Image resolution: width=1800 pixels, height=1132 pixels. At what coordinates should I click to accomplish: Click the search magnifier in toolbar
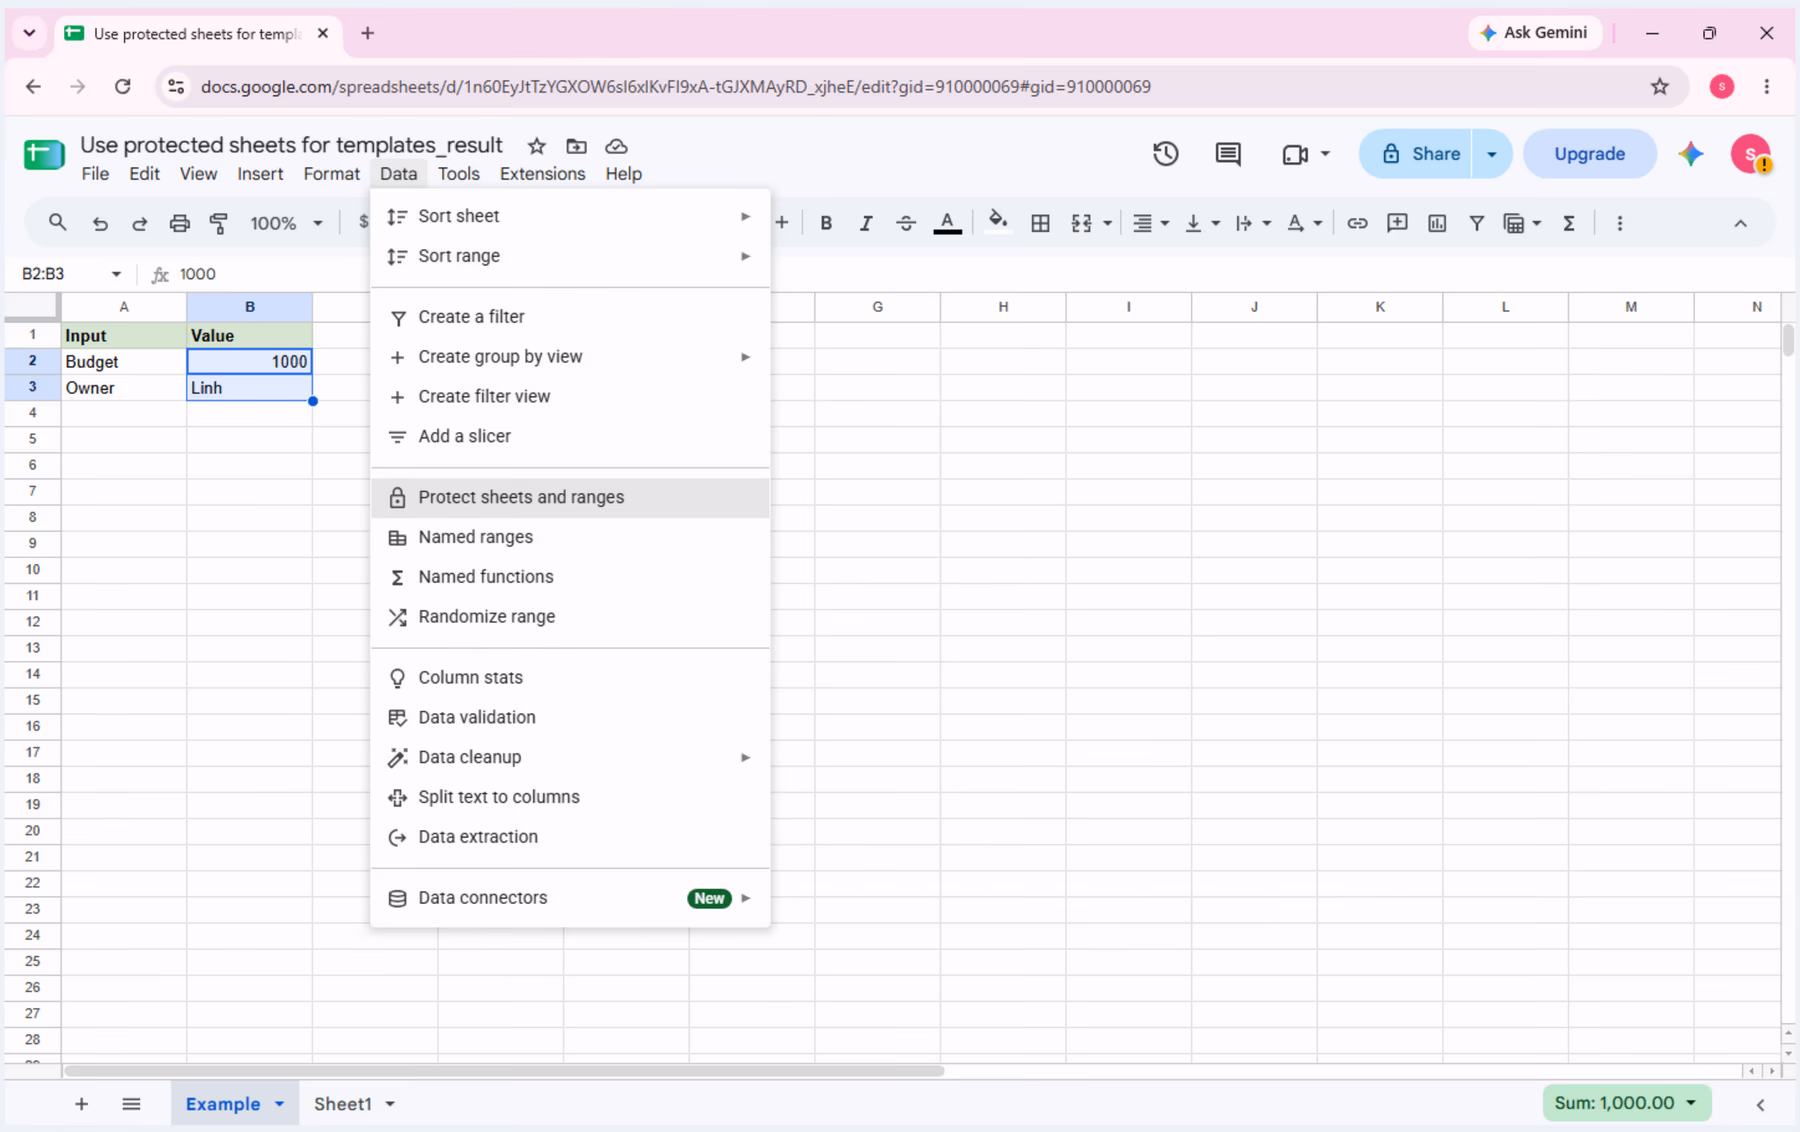coord(57,222)
